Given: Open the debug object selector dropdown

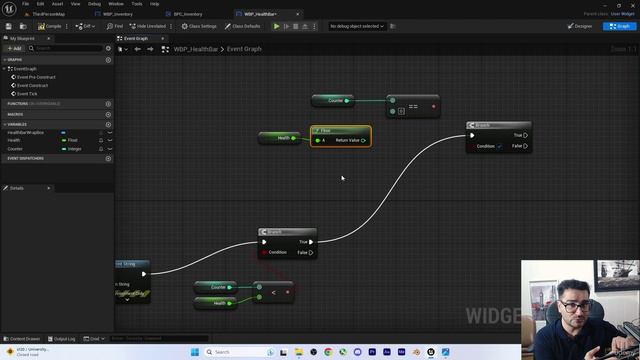Looking at the screenshot, I should pyautogui.click(x=357, y=26).
